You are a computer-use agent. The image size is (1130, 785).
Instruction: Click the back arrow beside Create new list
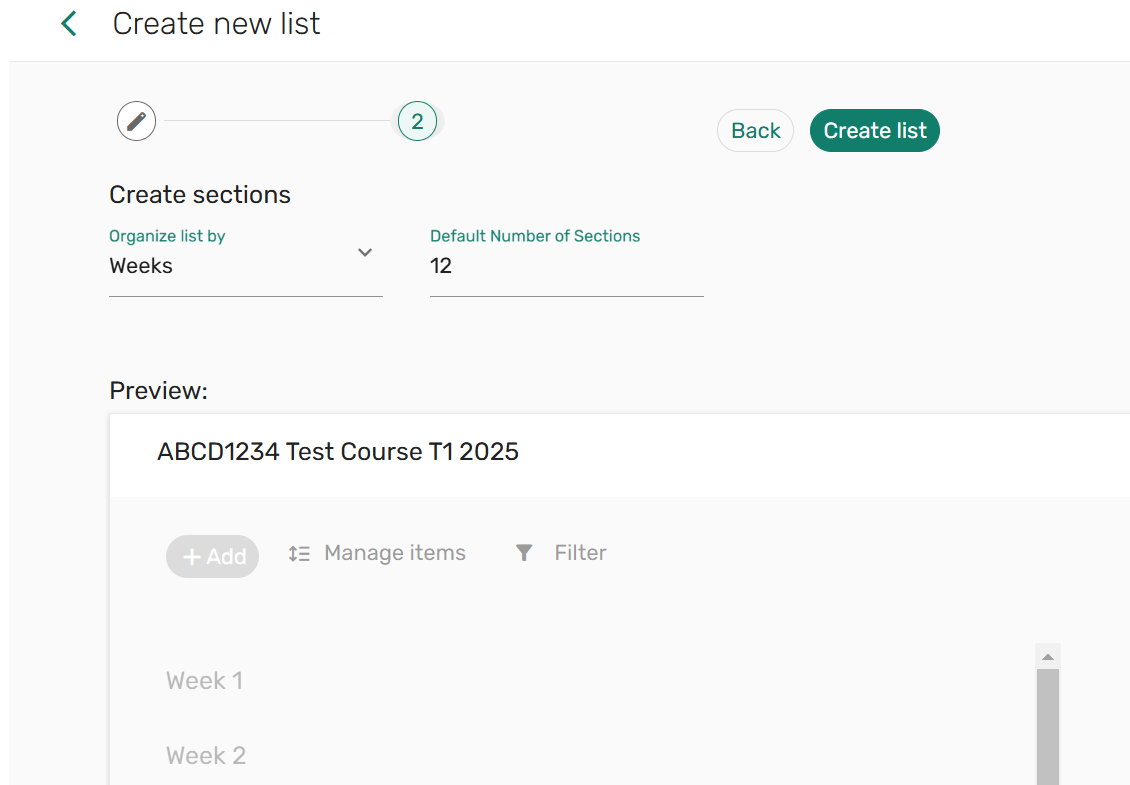click(x=68, y=23)
